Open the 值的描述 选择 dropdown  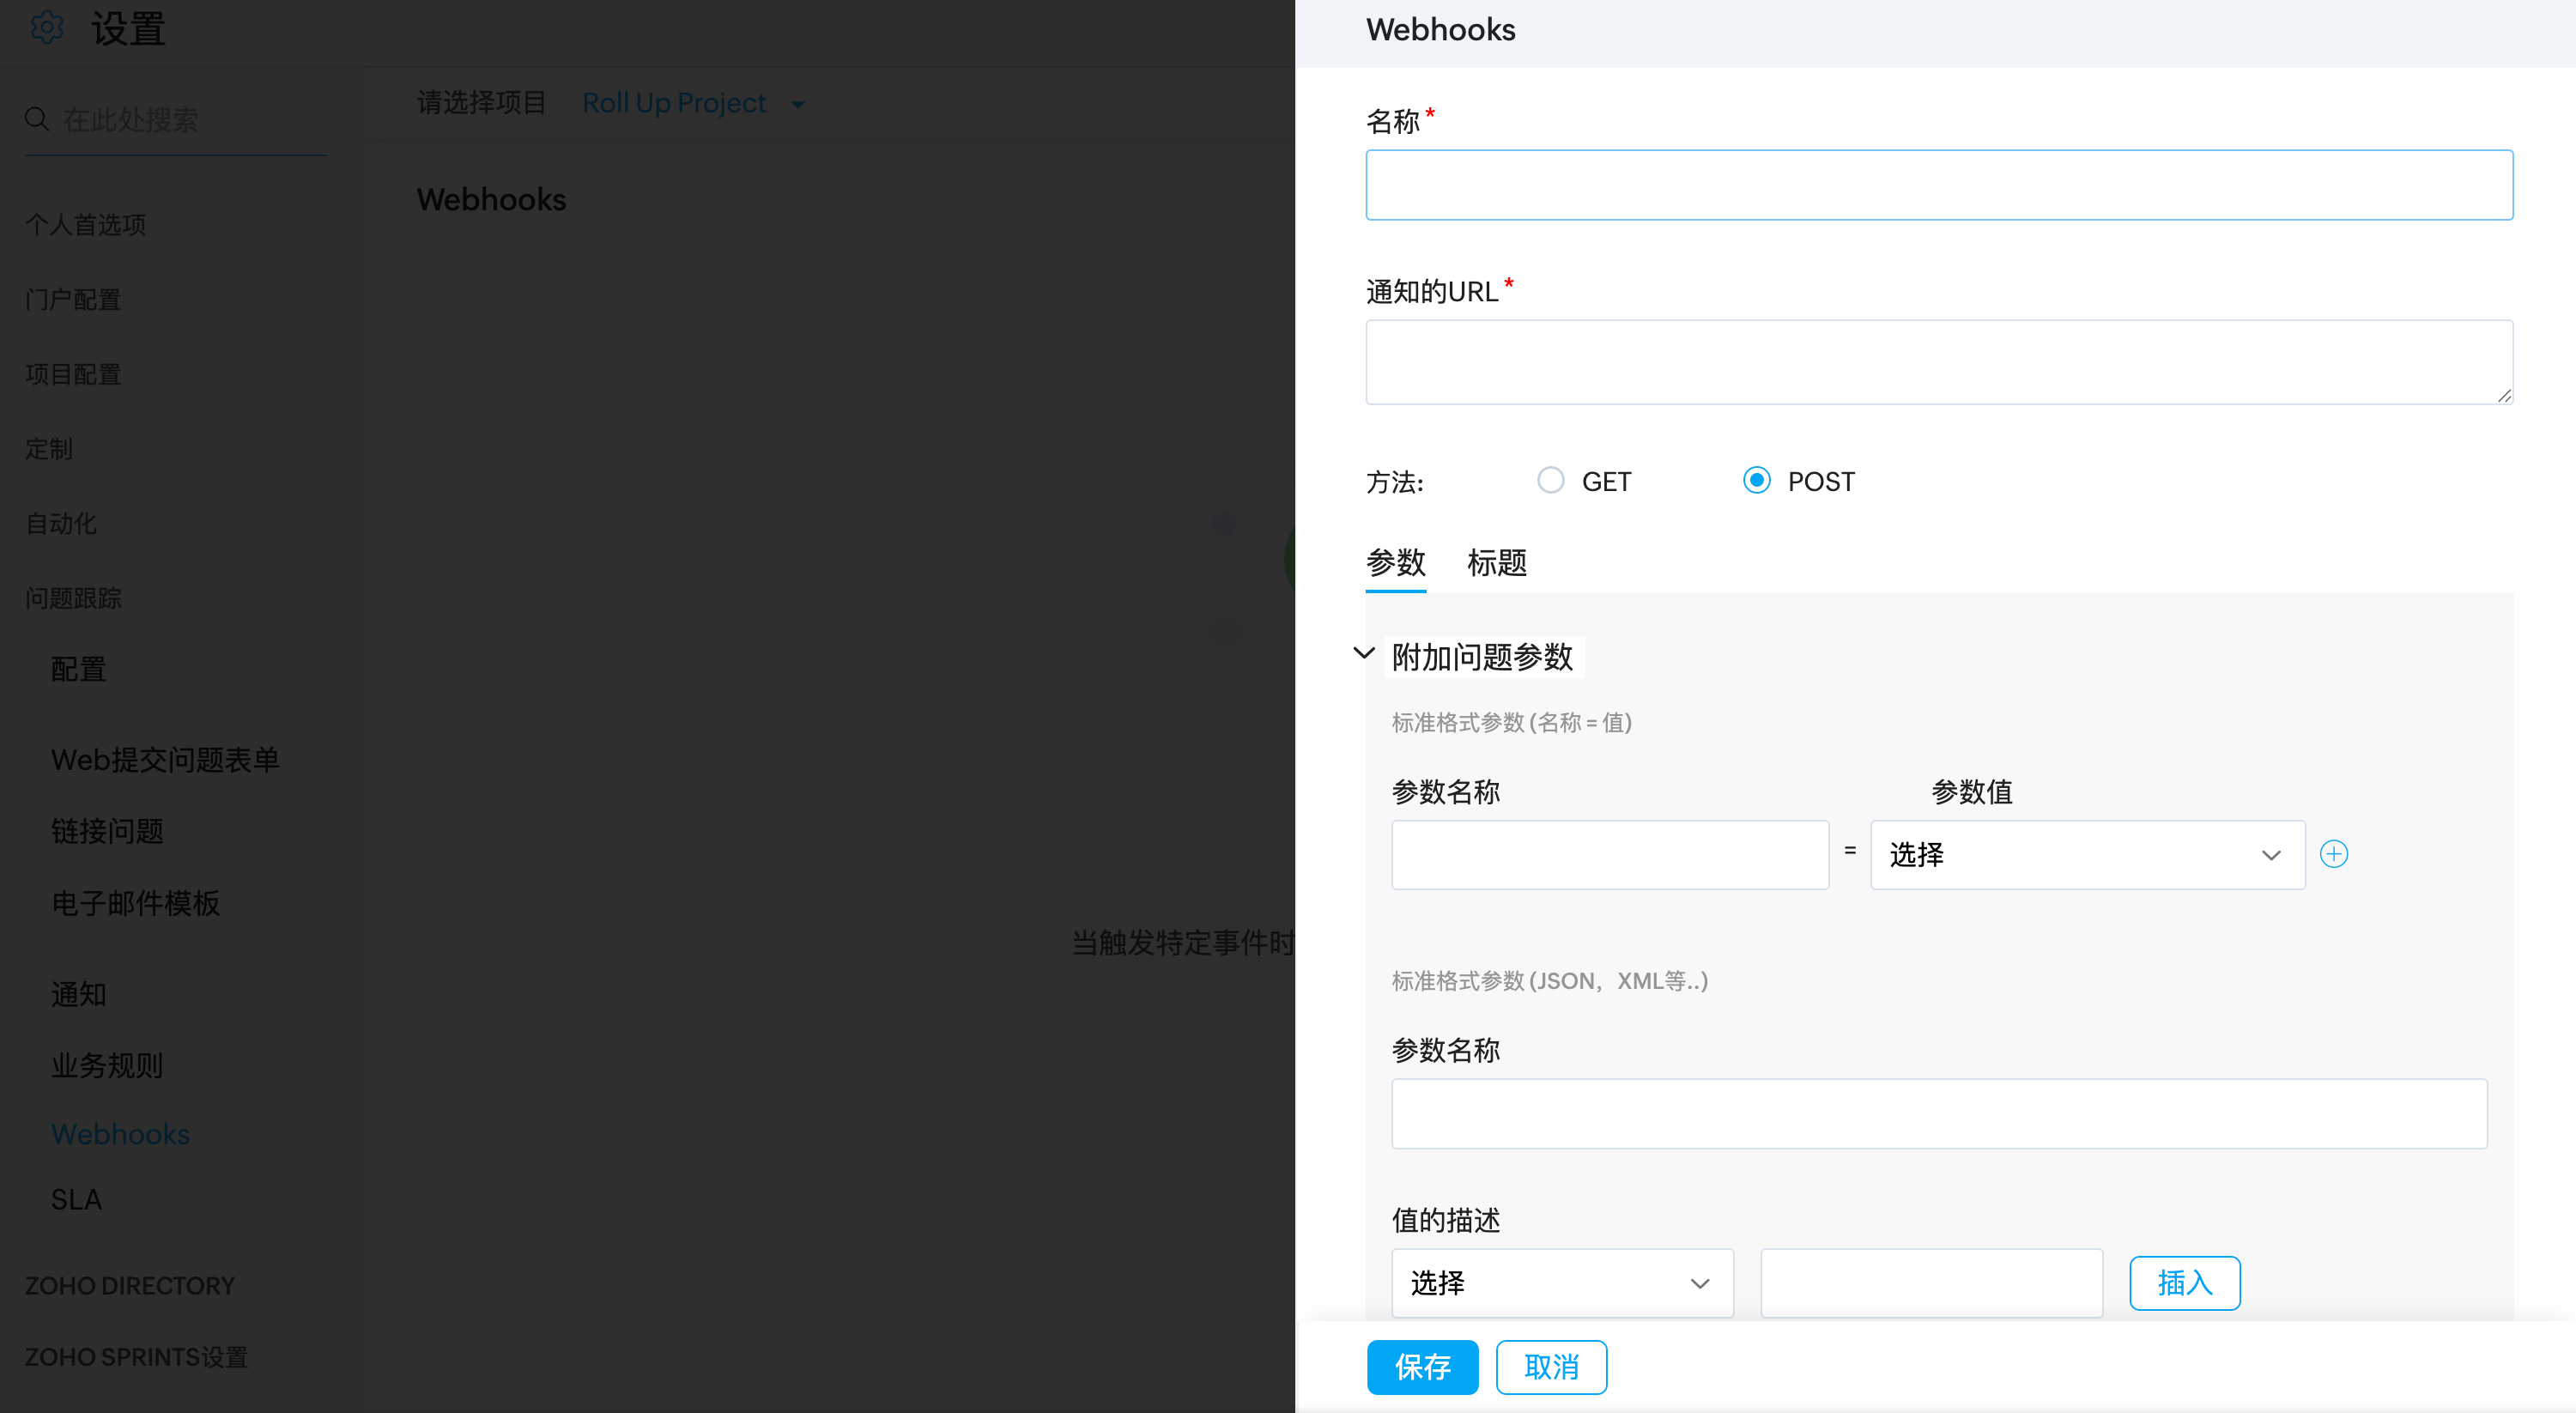point(1561,1283)
